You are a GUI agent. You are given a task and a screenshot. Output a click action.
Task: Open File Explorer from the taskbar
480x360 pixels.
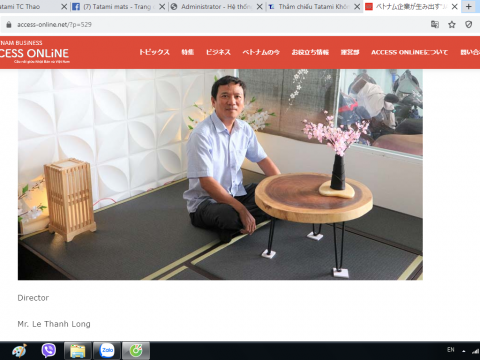78,351
